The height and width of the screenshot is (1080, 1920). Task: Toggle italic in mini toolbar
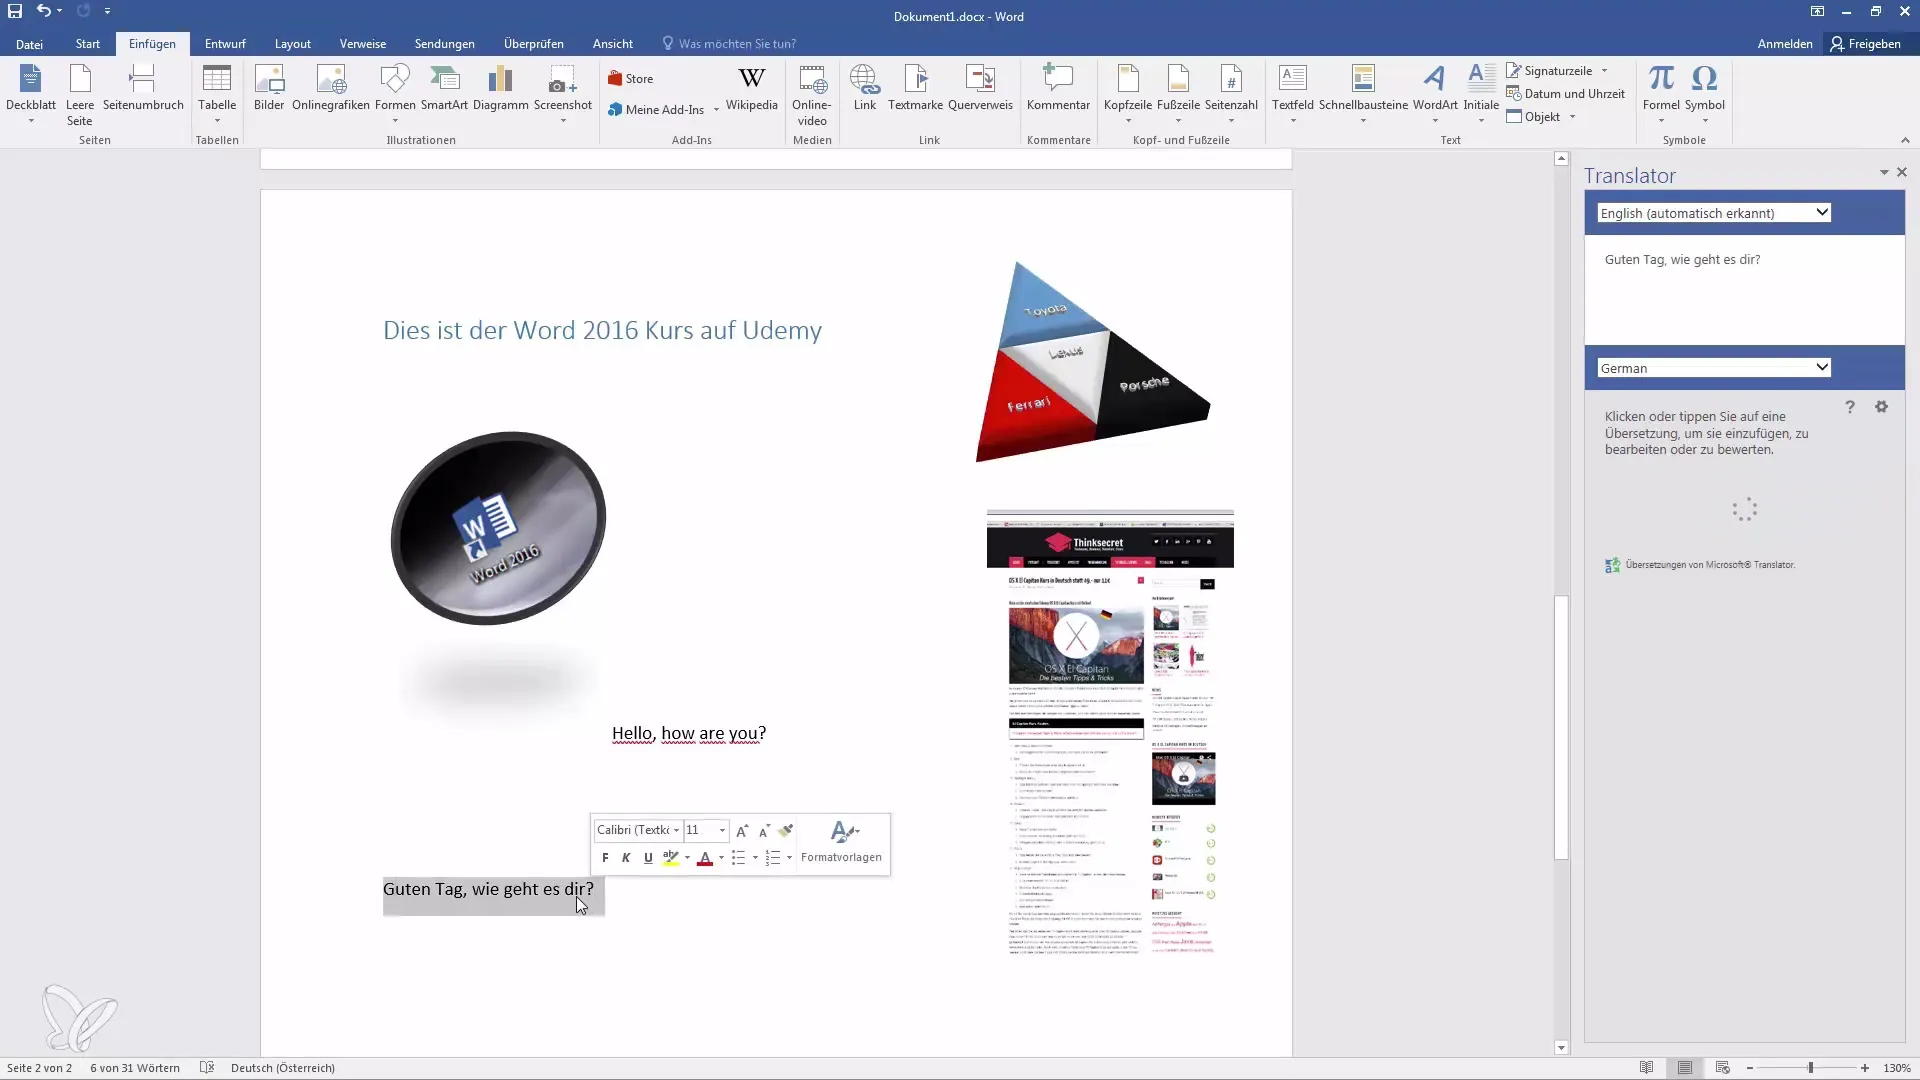tap(626, 858)
